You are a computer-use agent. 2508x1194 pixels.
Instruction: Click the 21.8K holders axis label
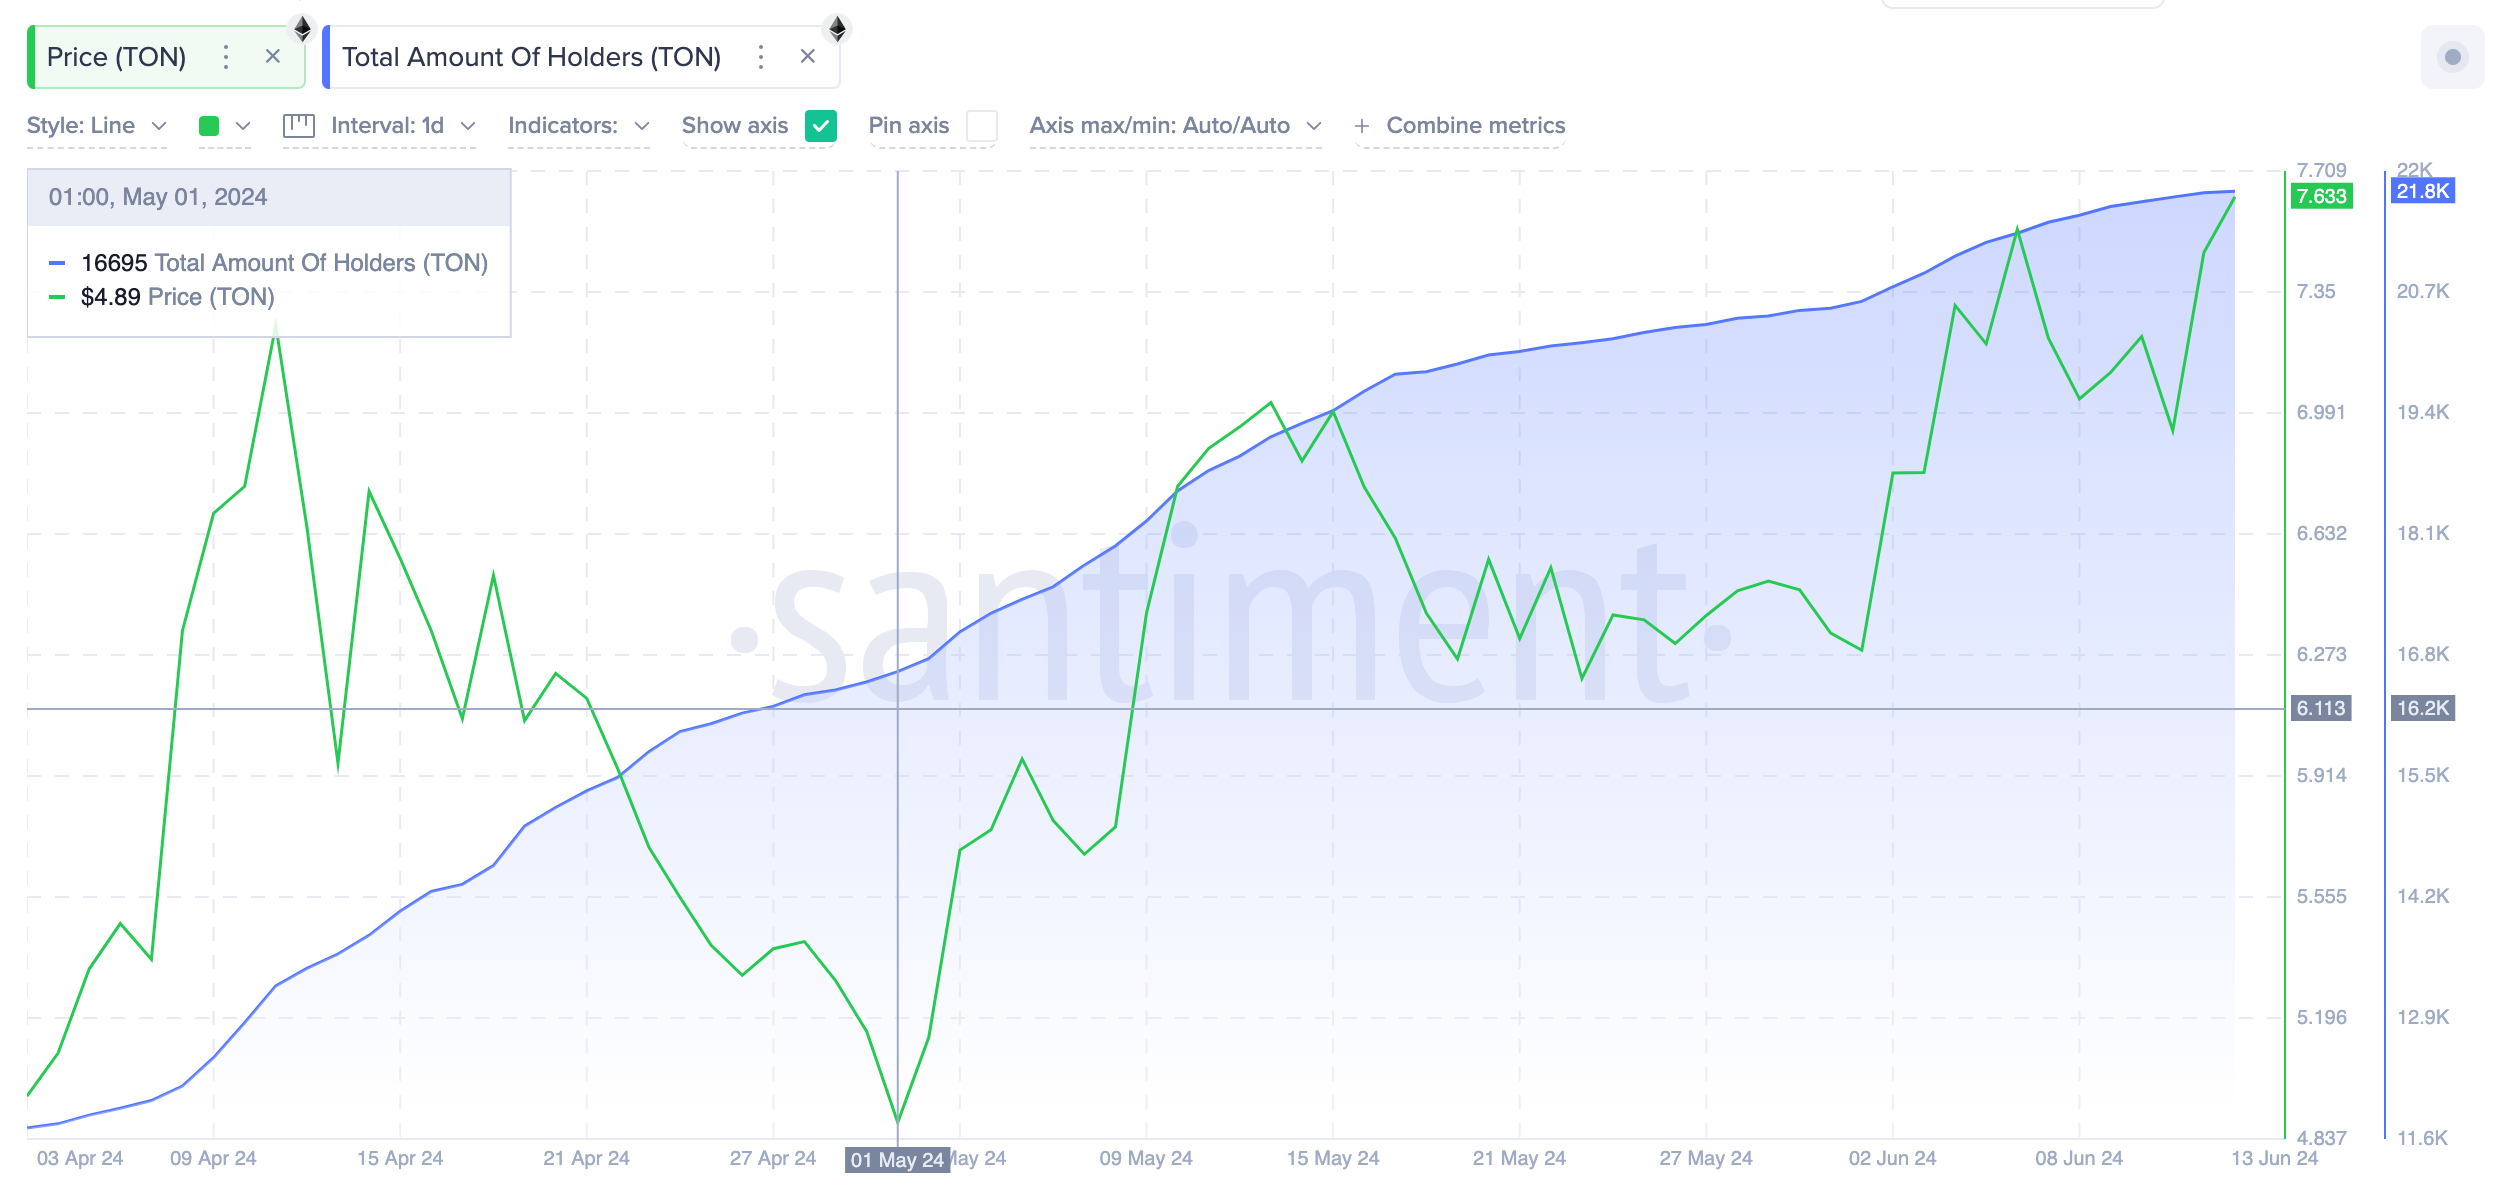click(x=2422, y=191)
